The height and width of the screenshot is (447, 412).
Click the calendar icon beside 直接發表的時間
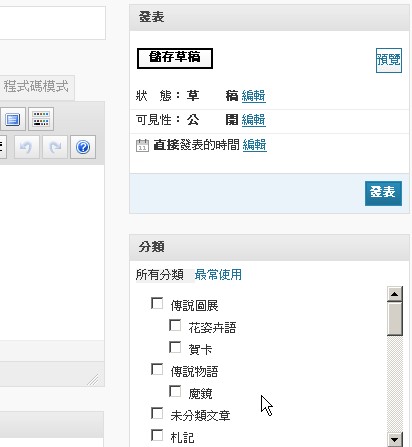click(142, 146)
